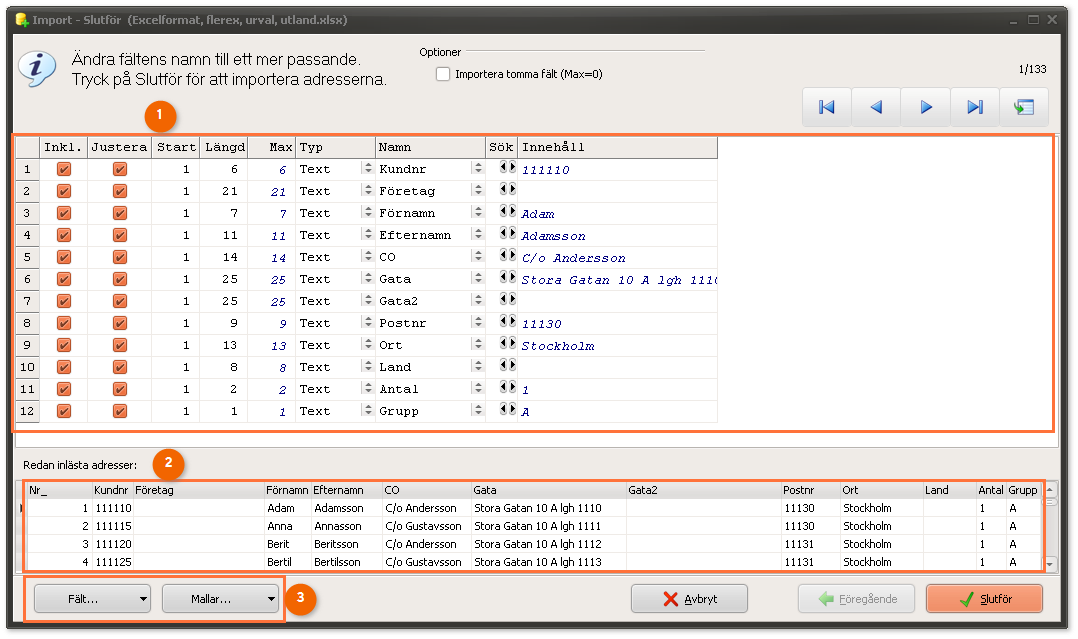Click search arrows for Kundnr row
Viewport: 1078px width, 639px height.
tap(507, 167)
